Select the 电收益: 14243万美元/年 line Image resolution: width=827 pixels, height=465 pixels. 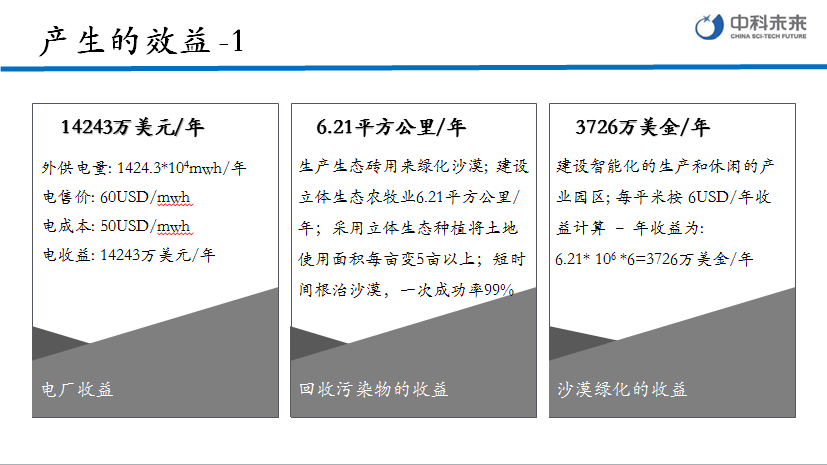[128, 255]
